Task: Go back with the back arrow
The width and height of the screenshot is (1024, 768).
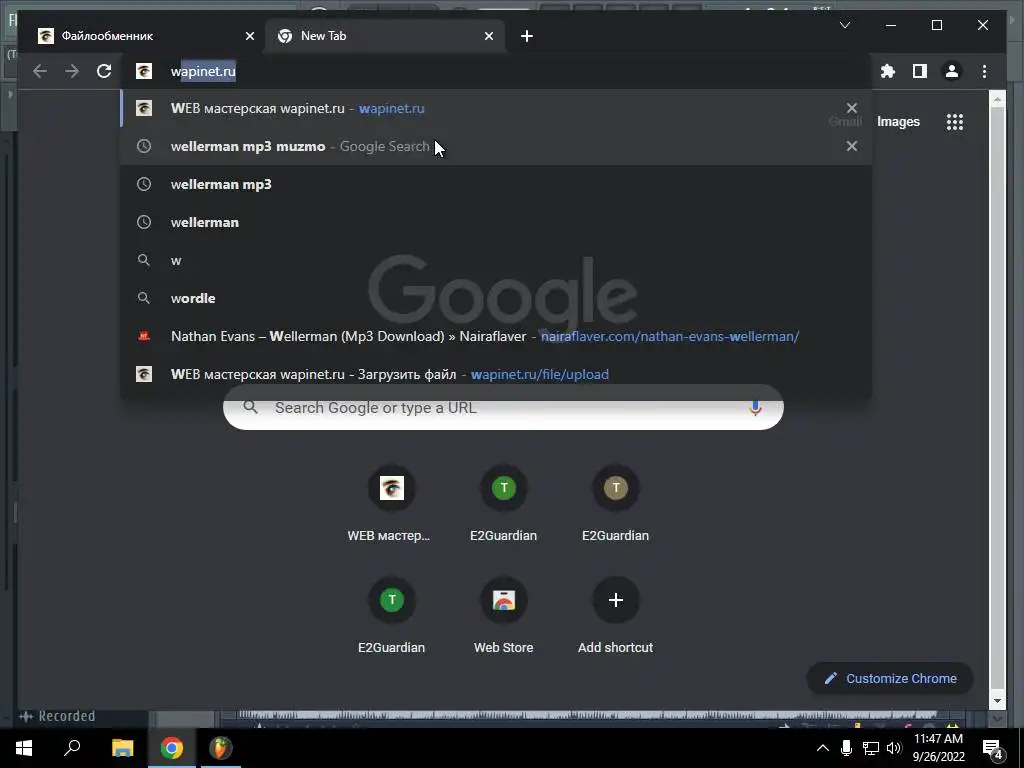Action: pyautogui.click(x=40, y=71)
